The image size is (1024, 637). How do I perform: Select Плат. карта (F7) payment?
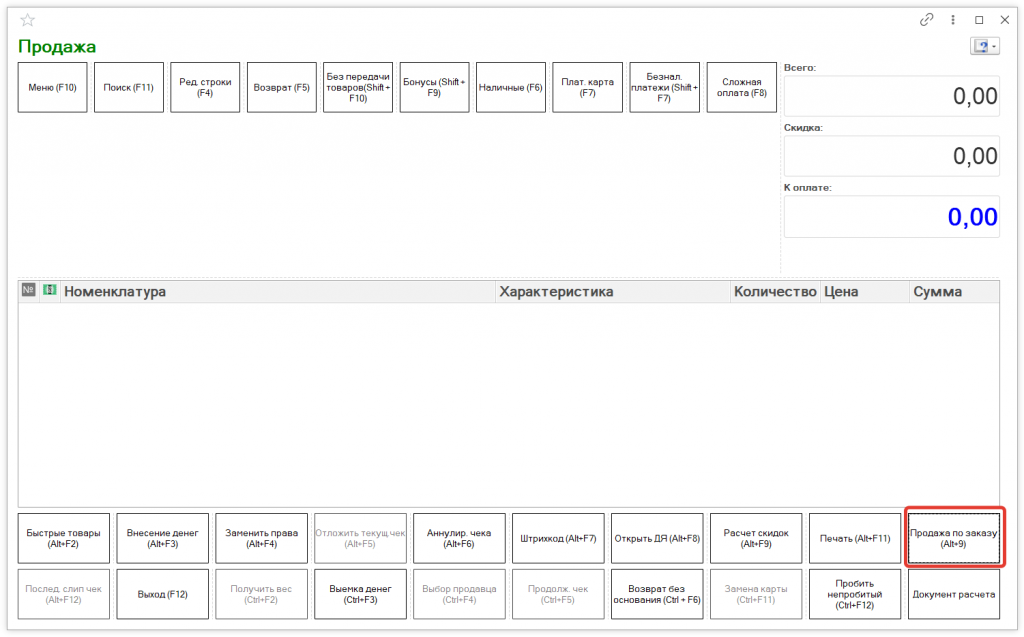(587, 88)
